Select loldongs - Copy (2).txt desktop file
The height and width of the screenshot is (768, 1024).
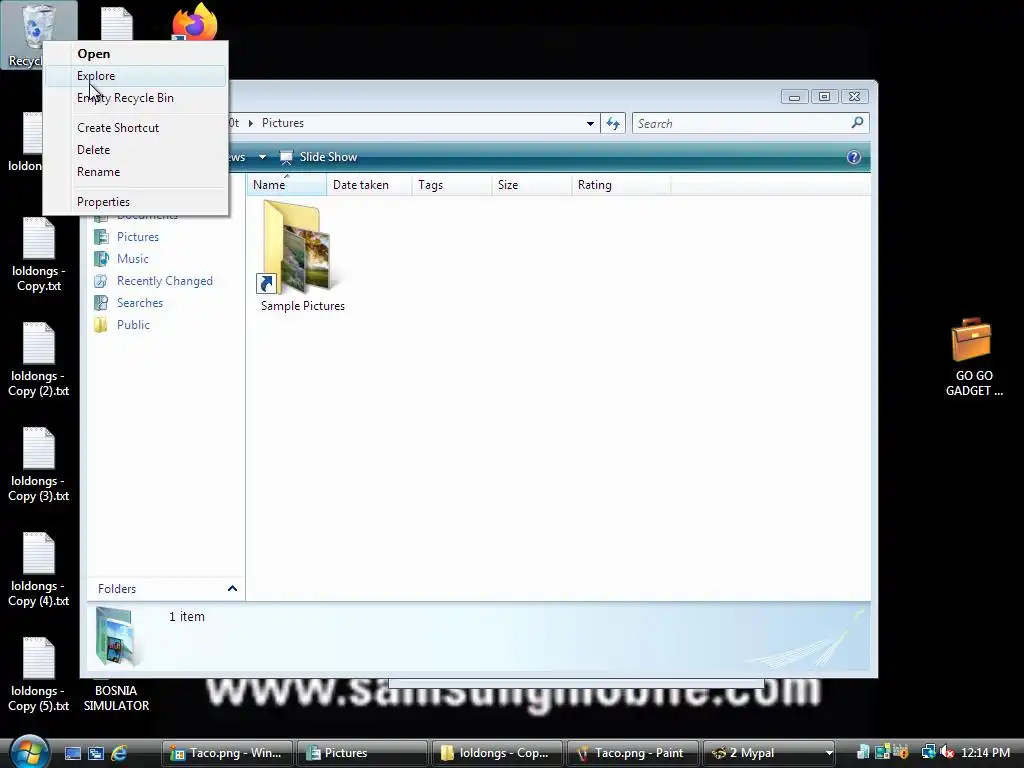click(39, 360)
